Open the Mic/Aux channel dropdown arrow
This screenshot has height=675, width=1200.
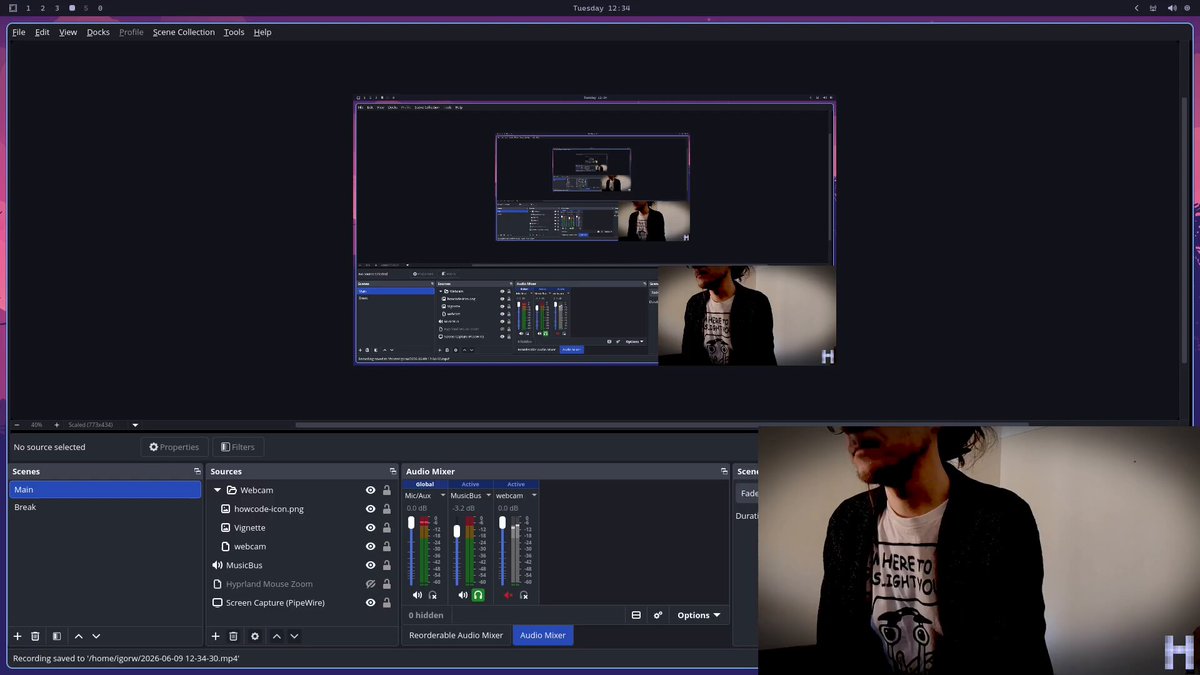tap(443, 495)
